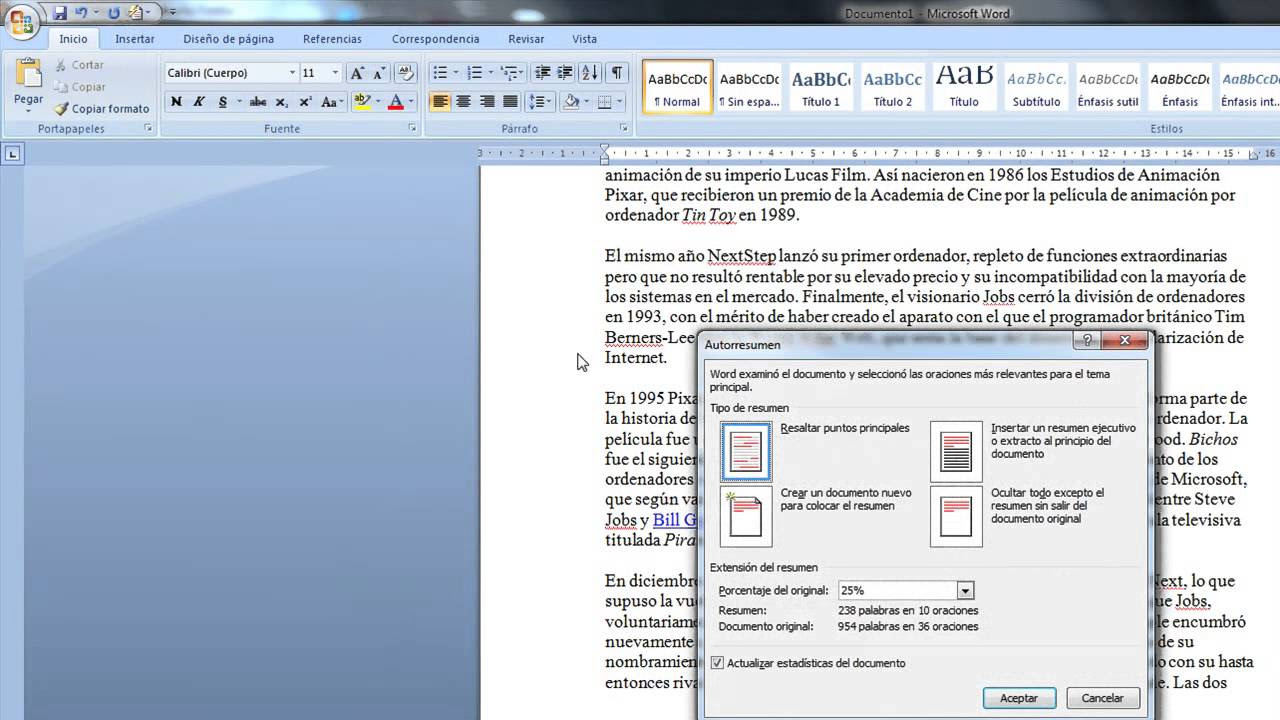1280x720 pixels.
Task: Apply Título 2 style
Action: click(x=893, y=87)
